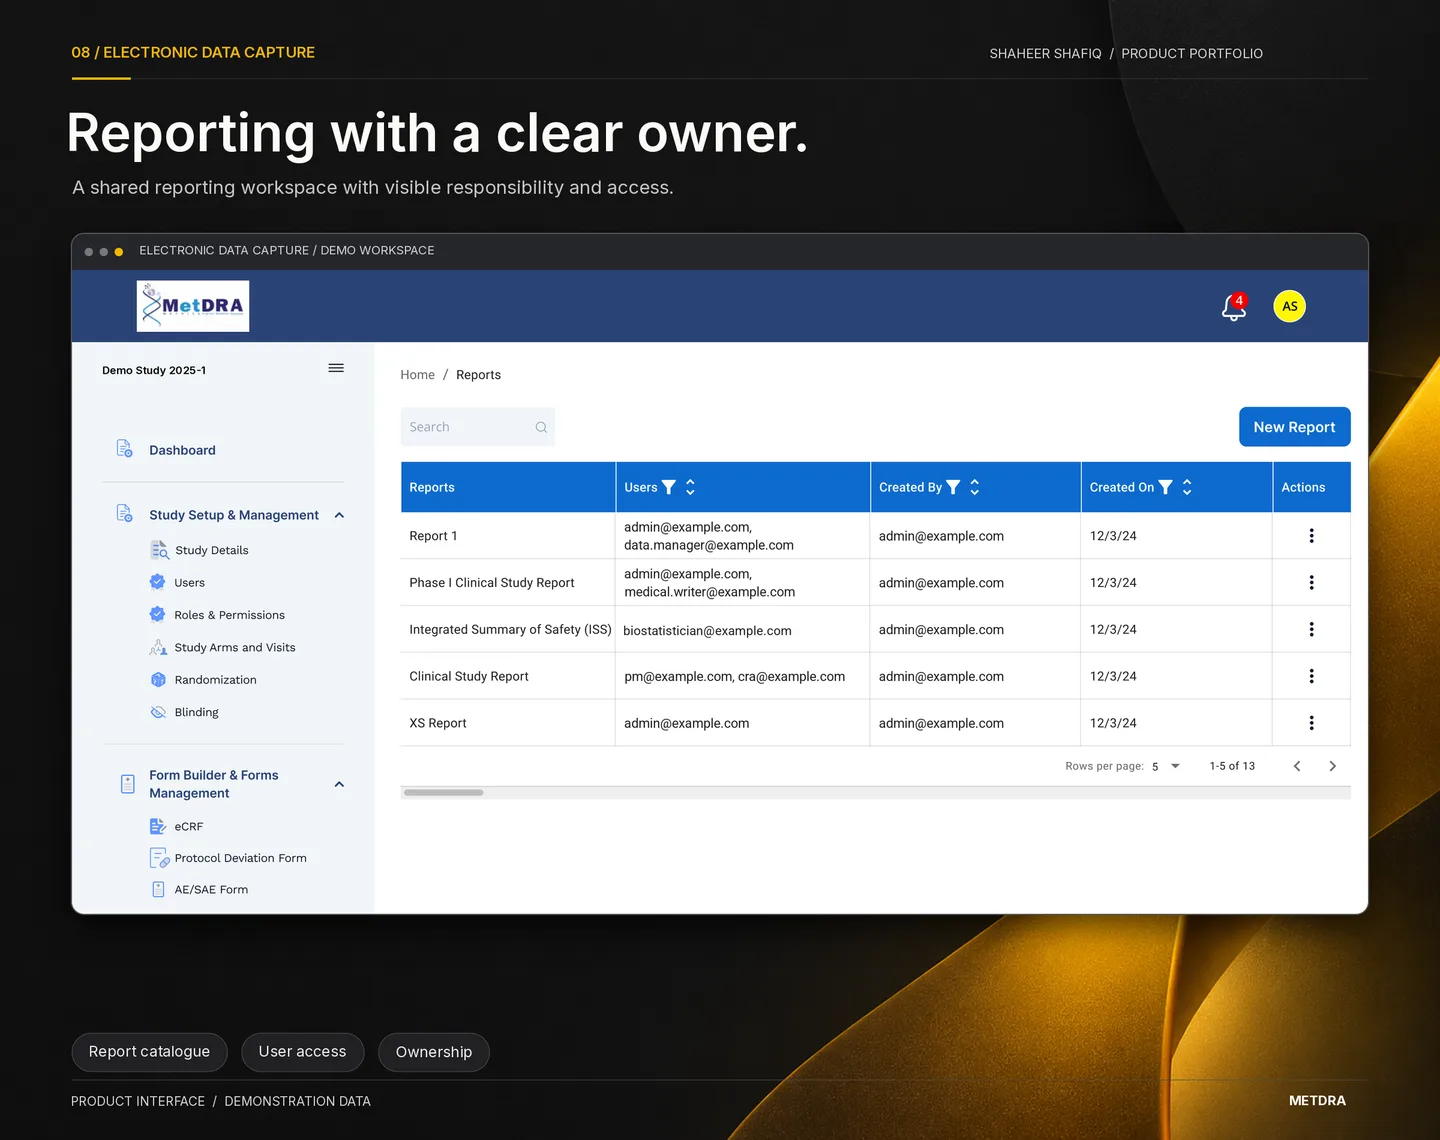1440x1140 pixels.
Task: Click the Search input field
Action: pos(477,427)
